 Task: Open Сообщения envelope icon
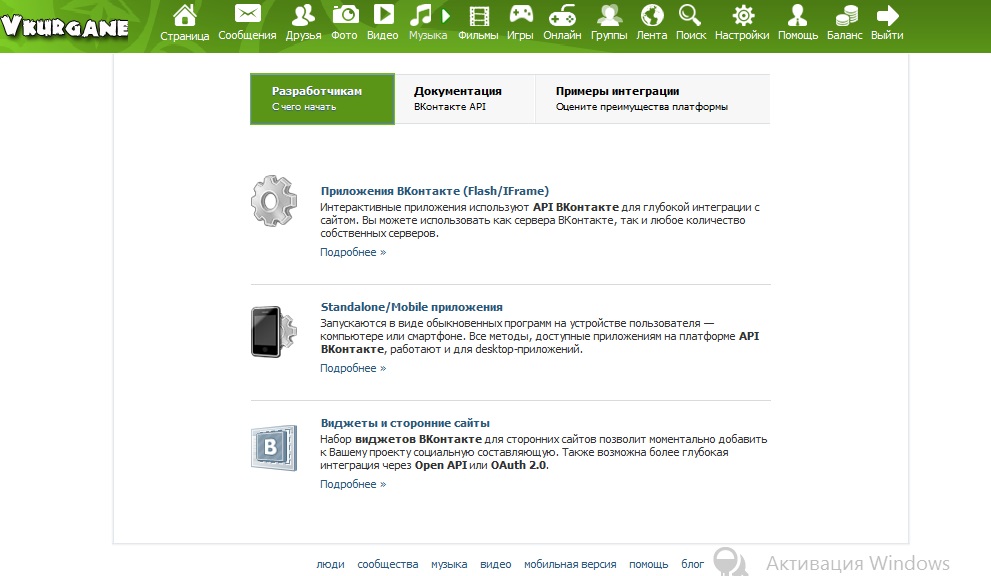248,14
